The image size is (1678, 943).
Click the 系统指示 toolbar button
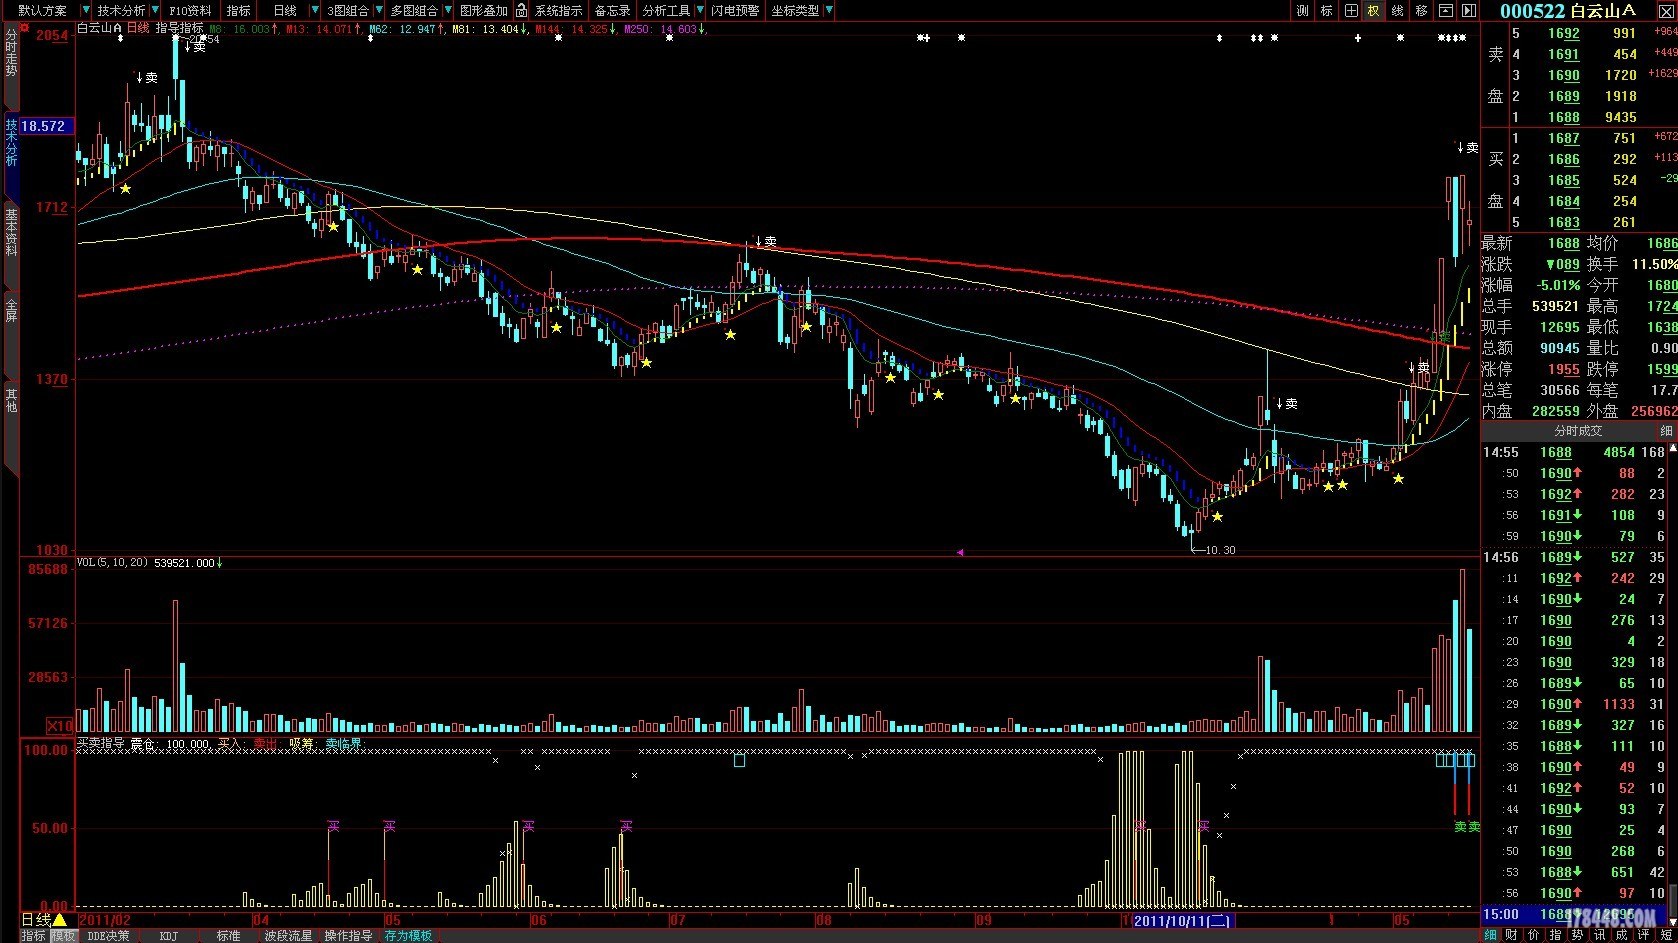click(558, 10)
